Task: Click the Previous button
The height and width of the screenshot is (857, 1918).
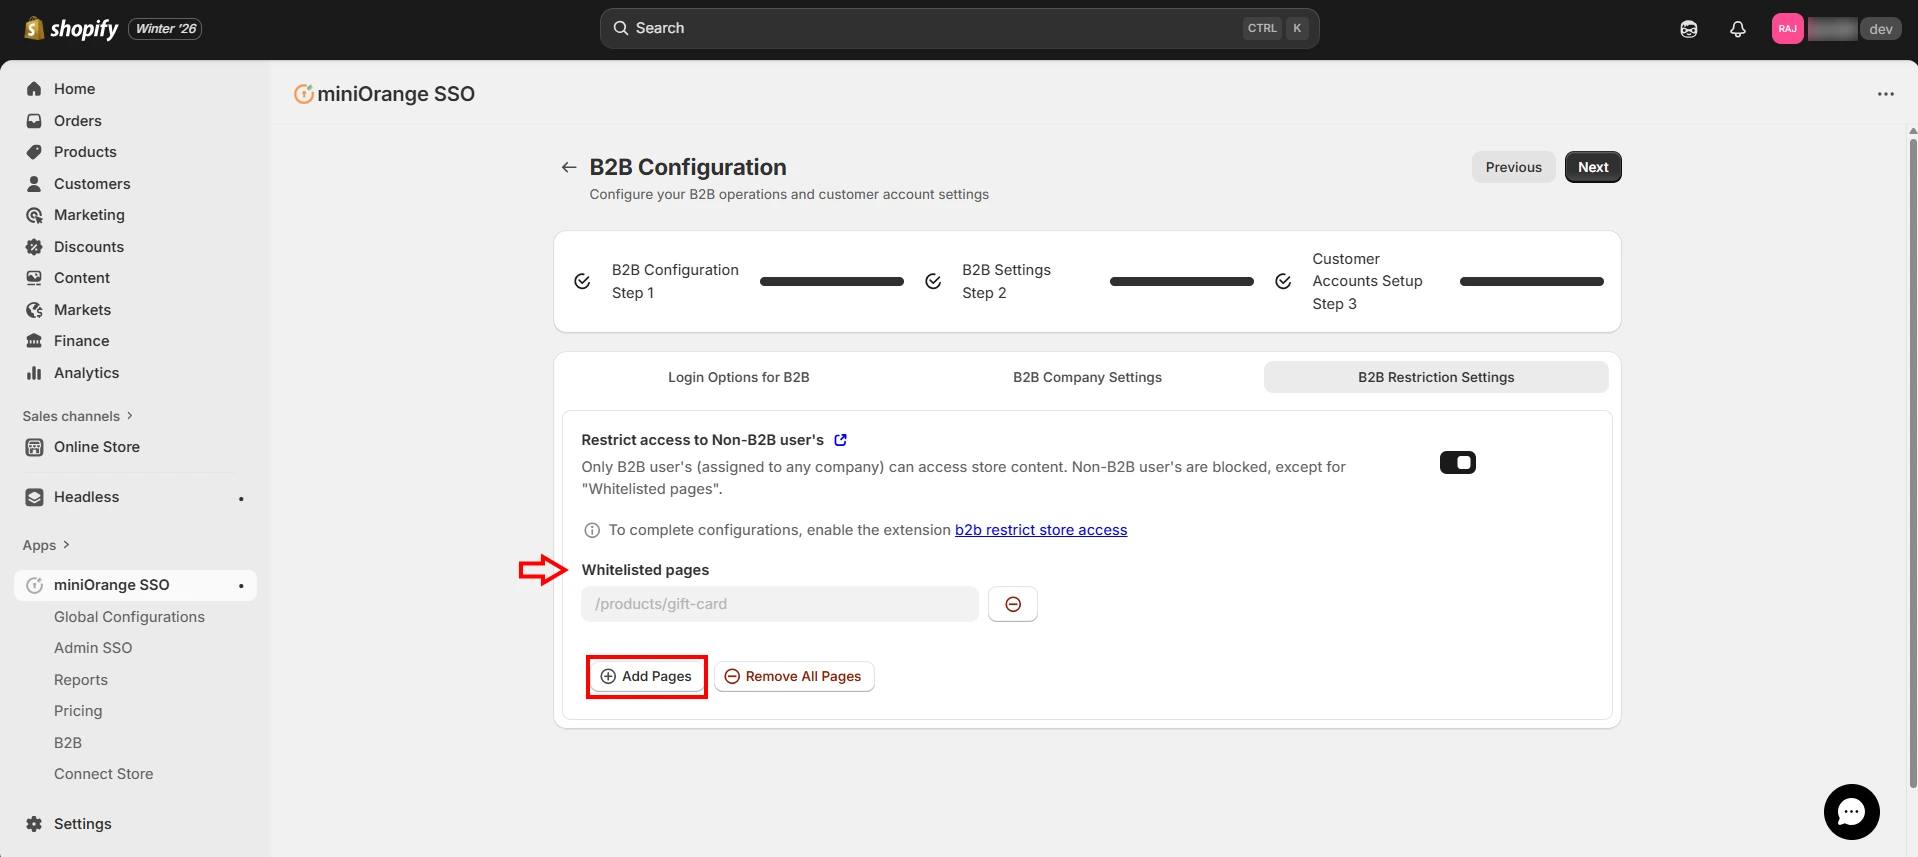Action: pyautogui.click(x=1513, y=167)
